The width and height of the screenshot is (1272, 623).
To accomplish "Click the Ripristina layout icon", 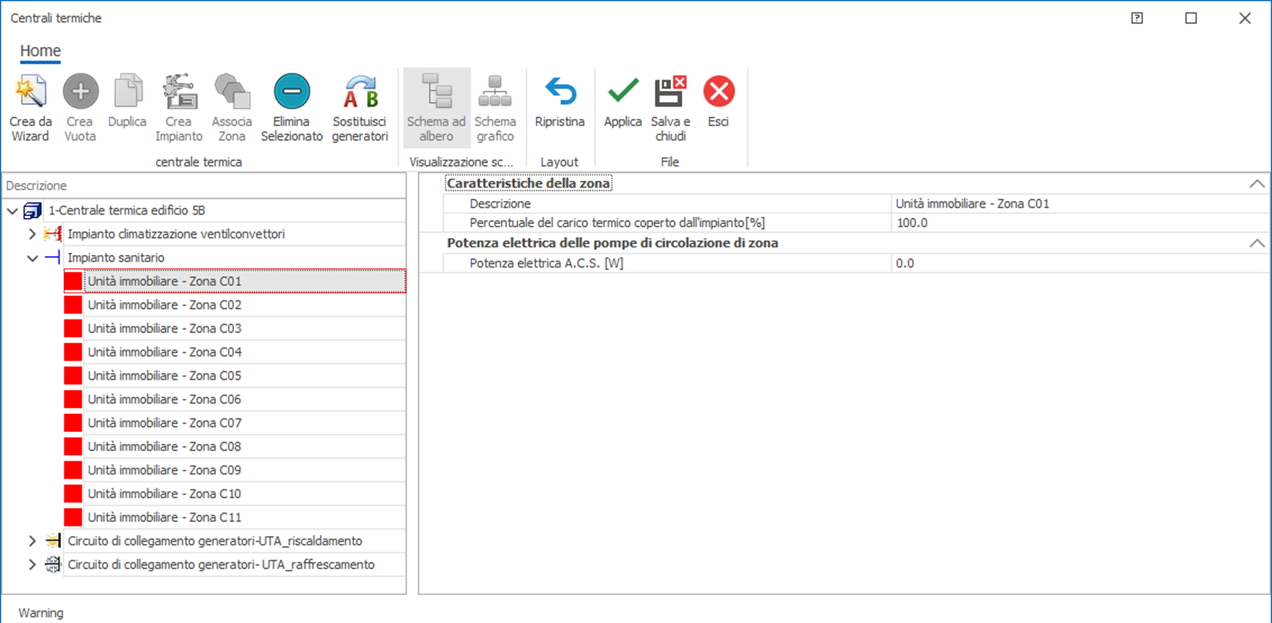I will (x=560, y=93).
